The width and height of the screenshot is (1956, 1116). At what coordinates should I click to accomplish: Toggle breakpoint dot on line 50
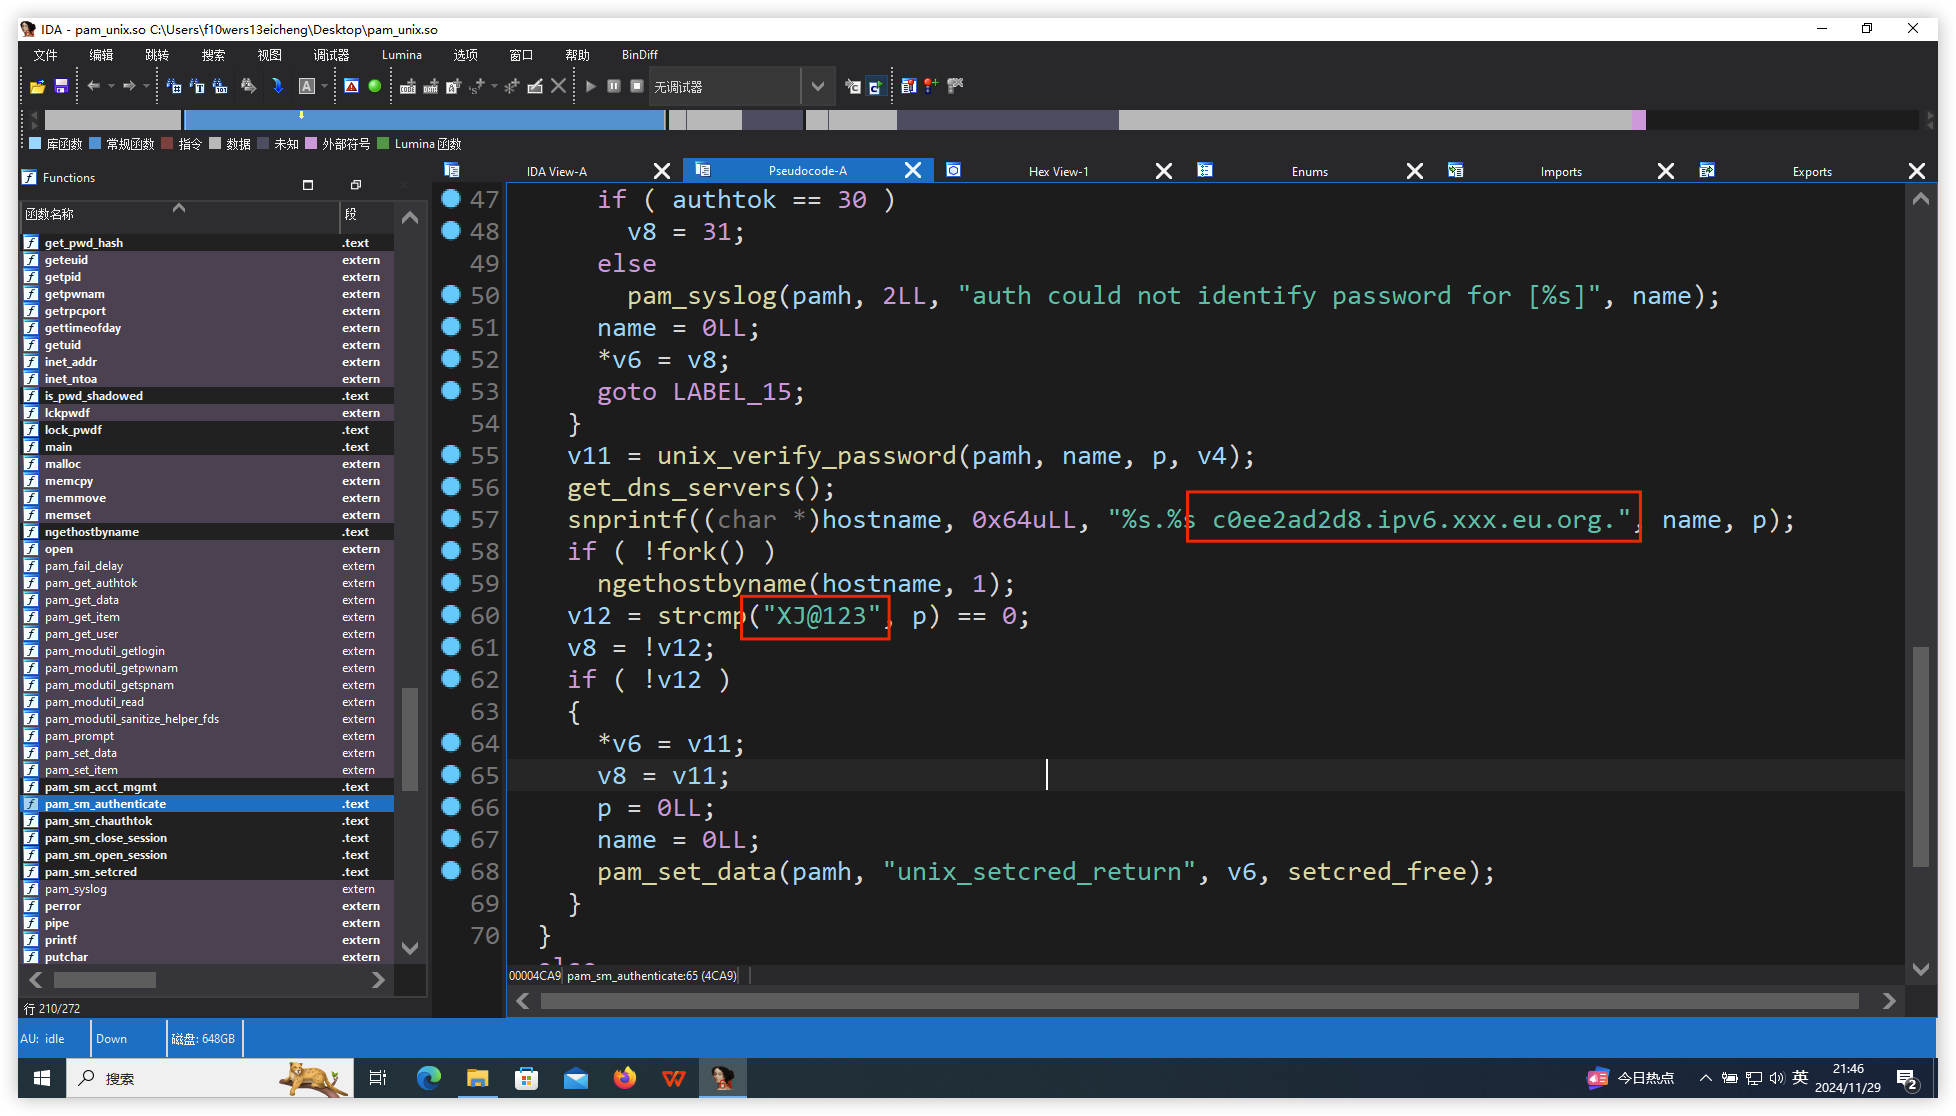pos(451,294)
